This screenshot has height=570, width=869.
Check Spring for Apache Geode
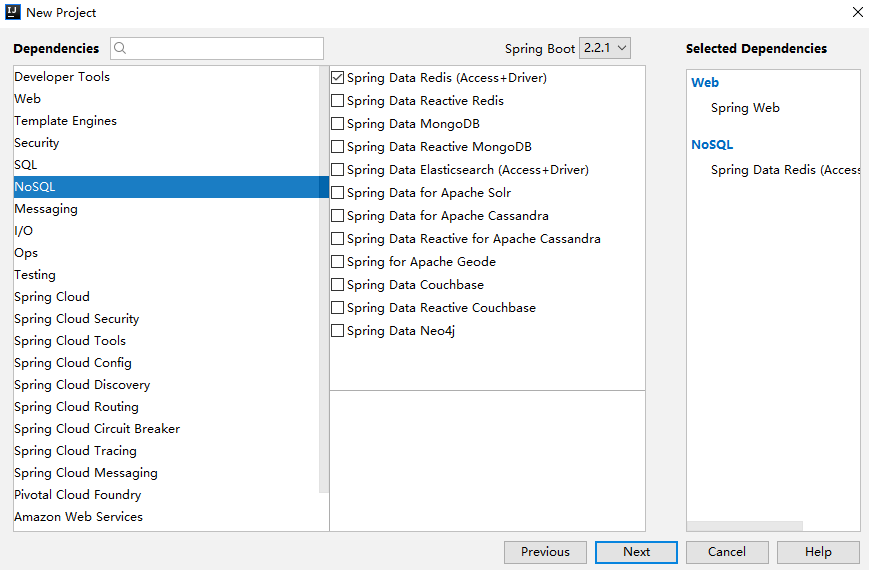click(x=338, y=262)
